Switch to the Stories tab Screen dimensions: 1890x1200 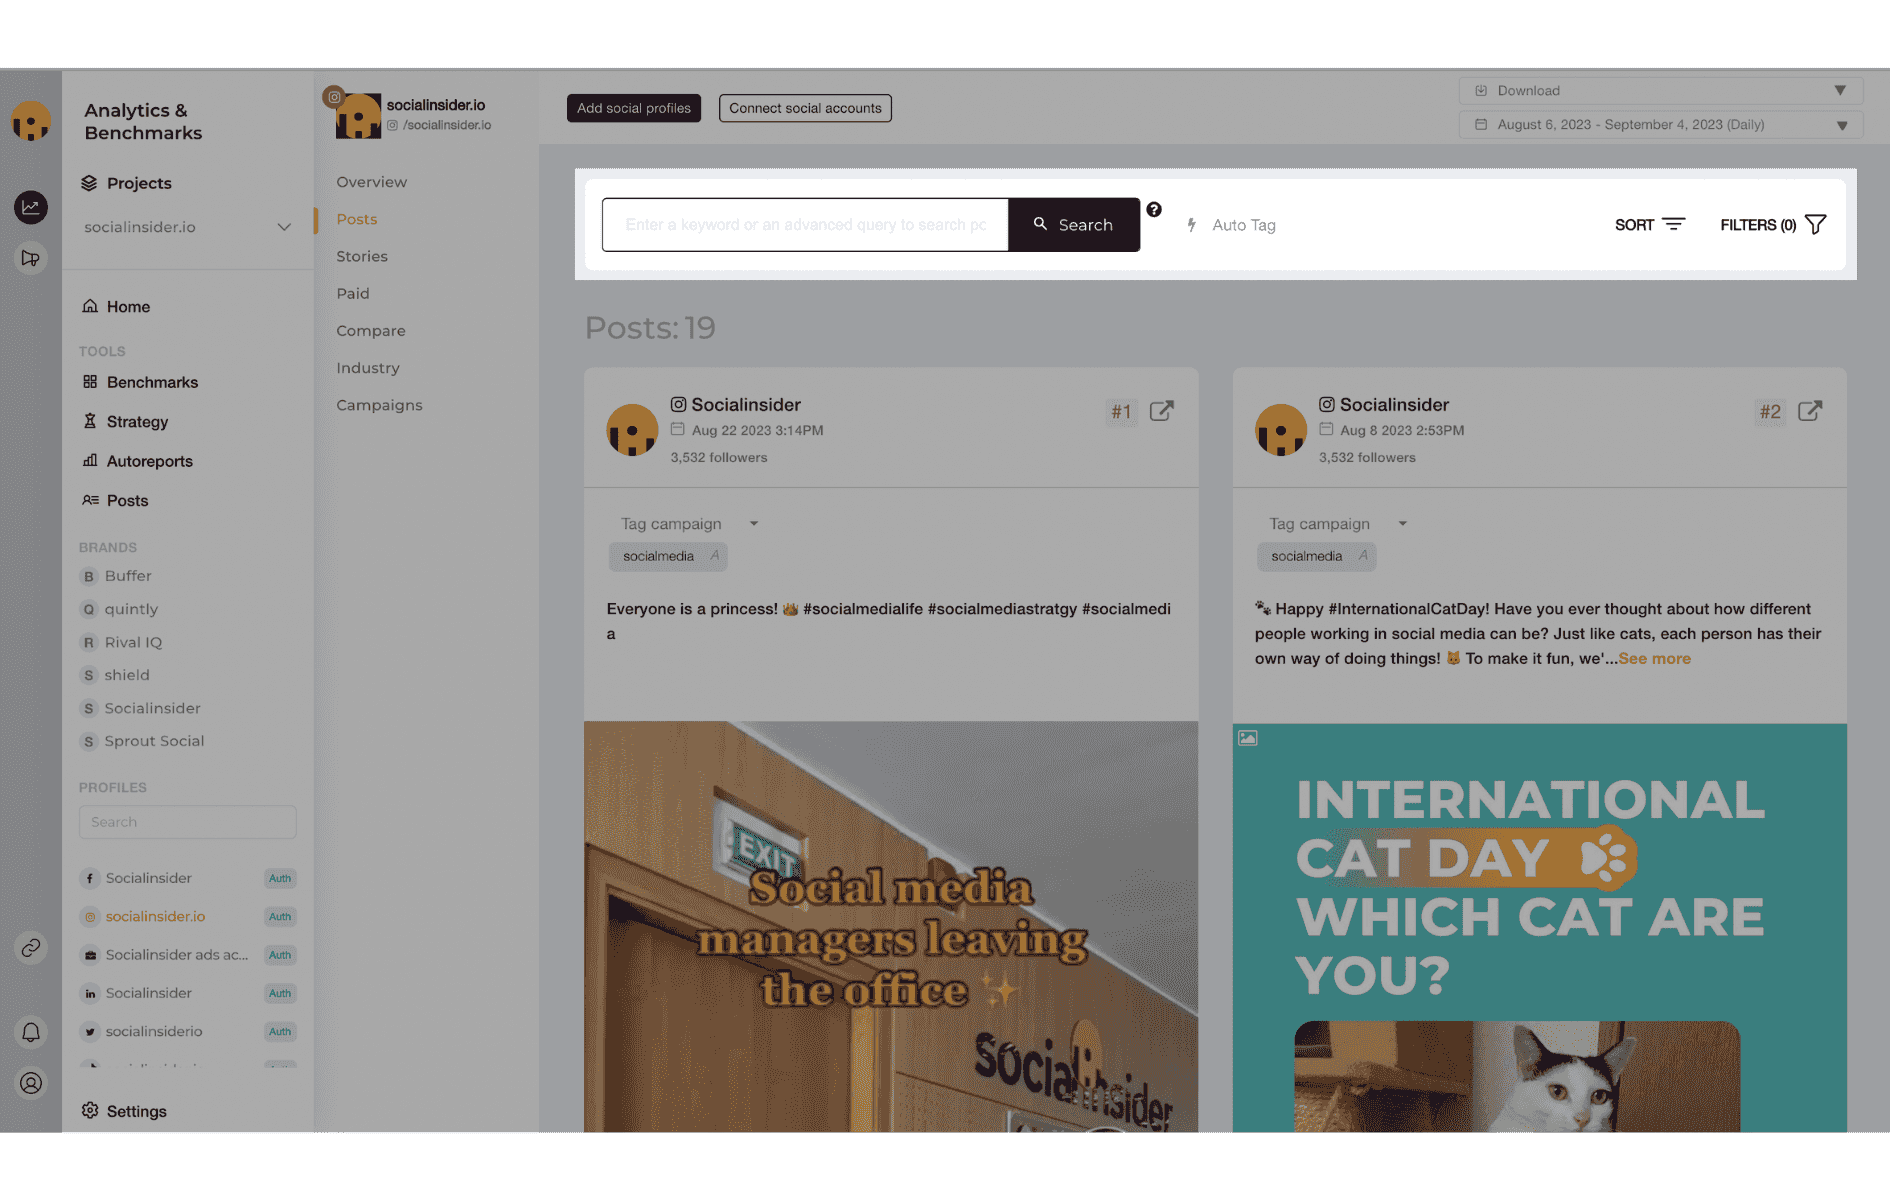click(362, 256)
